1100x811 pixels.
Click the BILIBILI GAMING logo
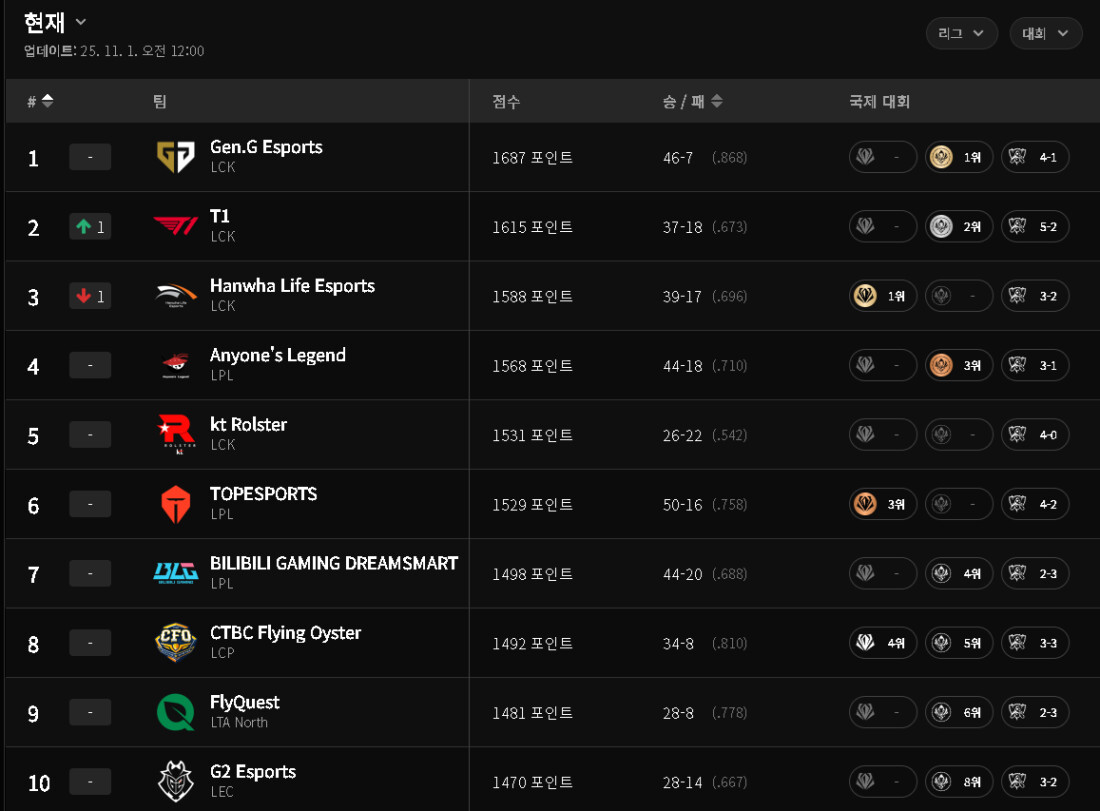176,574
